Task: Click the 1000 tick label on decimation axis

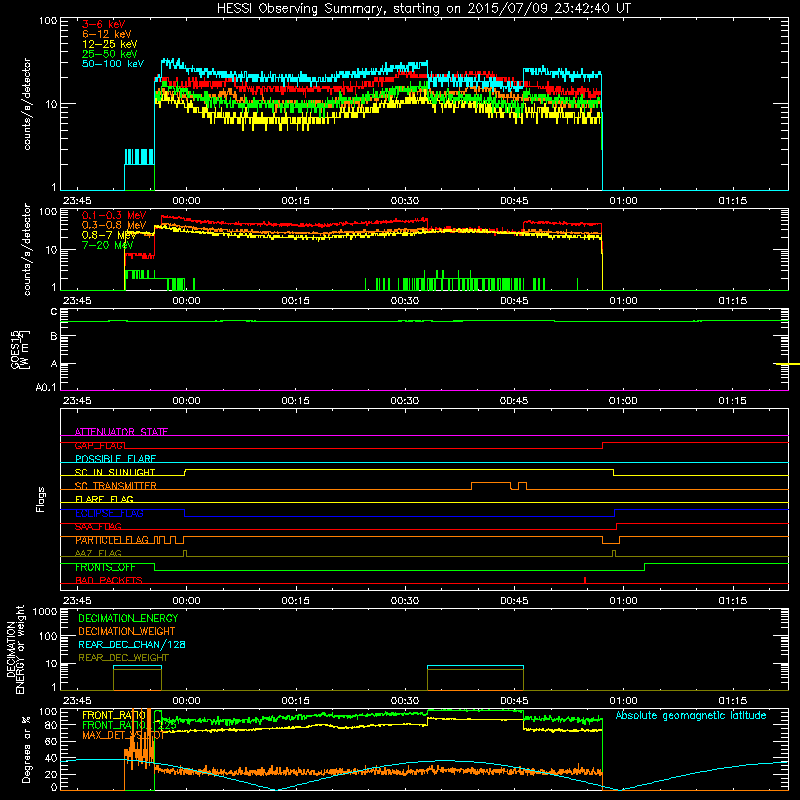Action: pos(45,612)
